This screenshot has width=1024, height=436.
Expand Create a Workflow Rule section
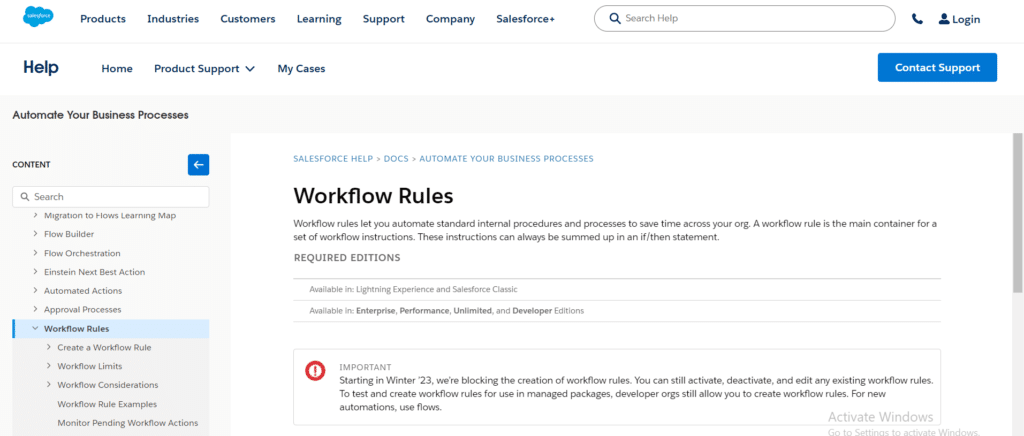[49, 347]
